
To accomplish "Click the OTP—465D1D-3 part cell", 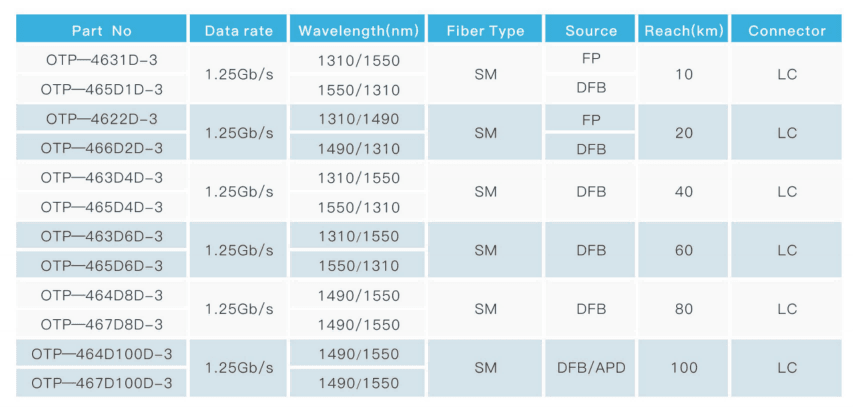I will [x=101, y=90].
